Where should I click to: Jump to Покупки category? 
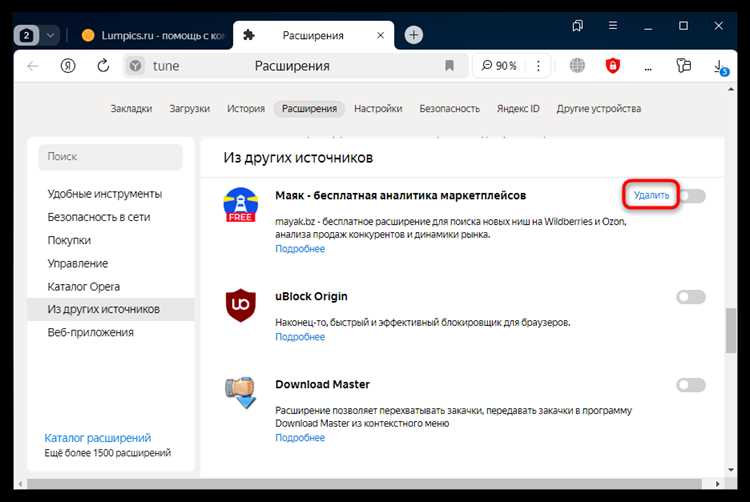coord(69,240)
